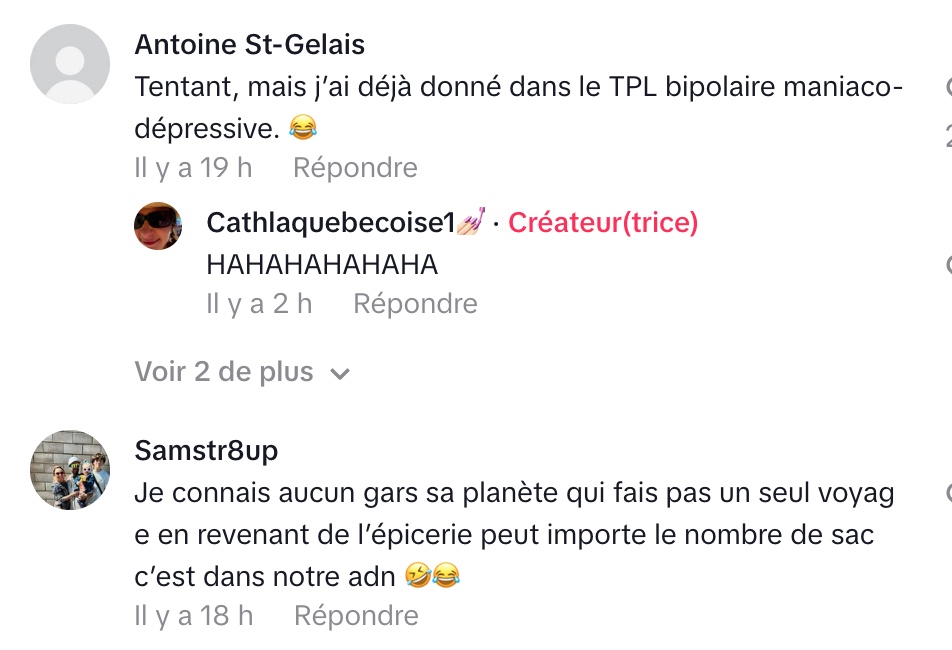The image size is (952, 650).
Task: Expand replies with the chevron arrow
Action: coord(340,374)
